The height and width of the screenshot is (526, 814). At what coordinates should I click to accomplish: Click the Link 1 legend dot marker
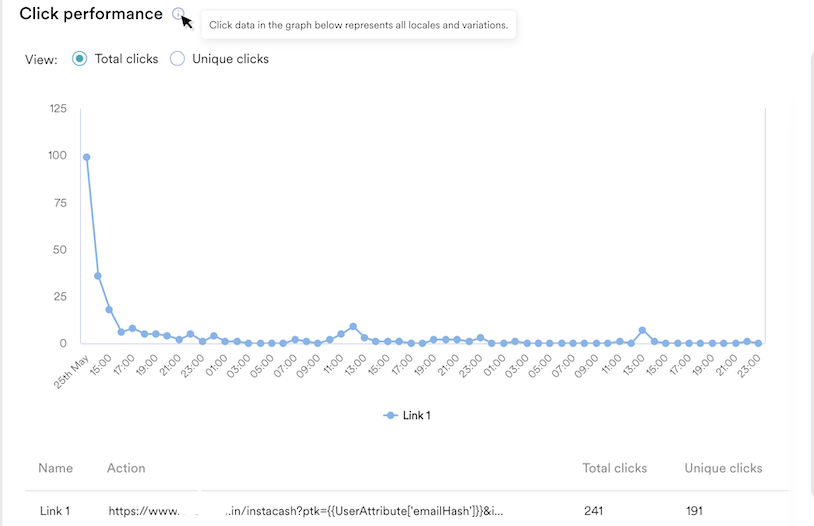click(x=390, y=415)
